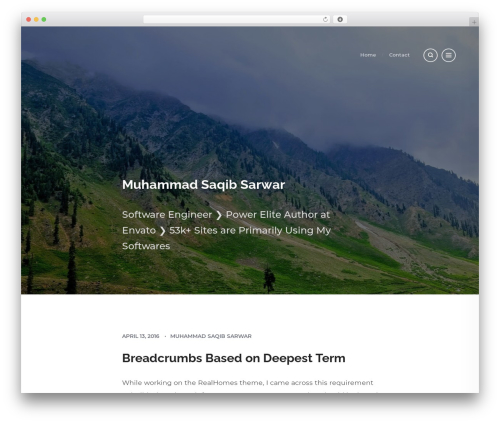
Task: Select the tagline text starting Software Engineer
Action: [x=226, y=230]
